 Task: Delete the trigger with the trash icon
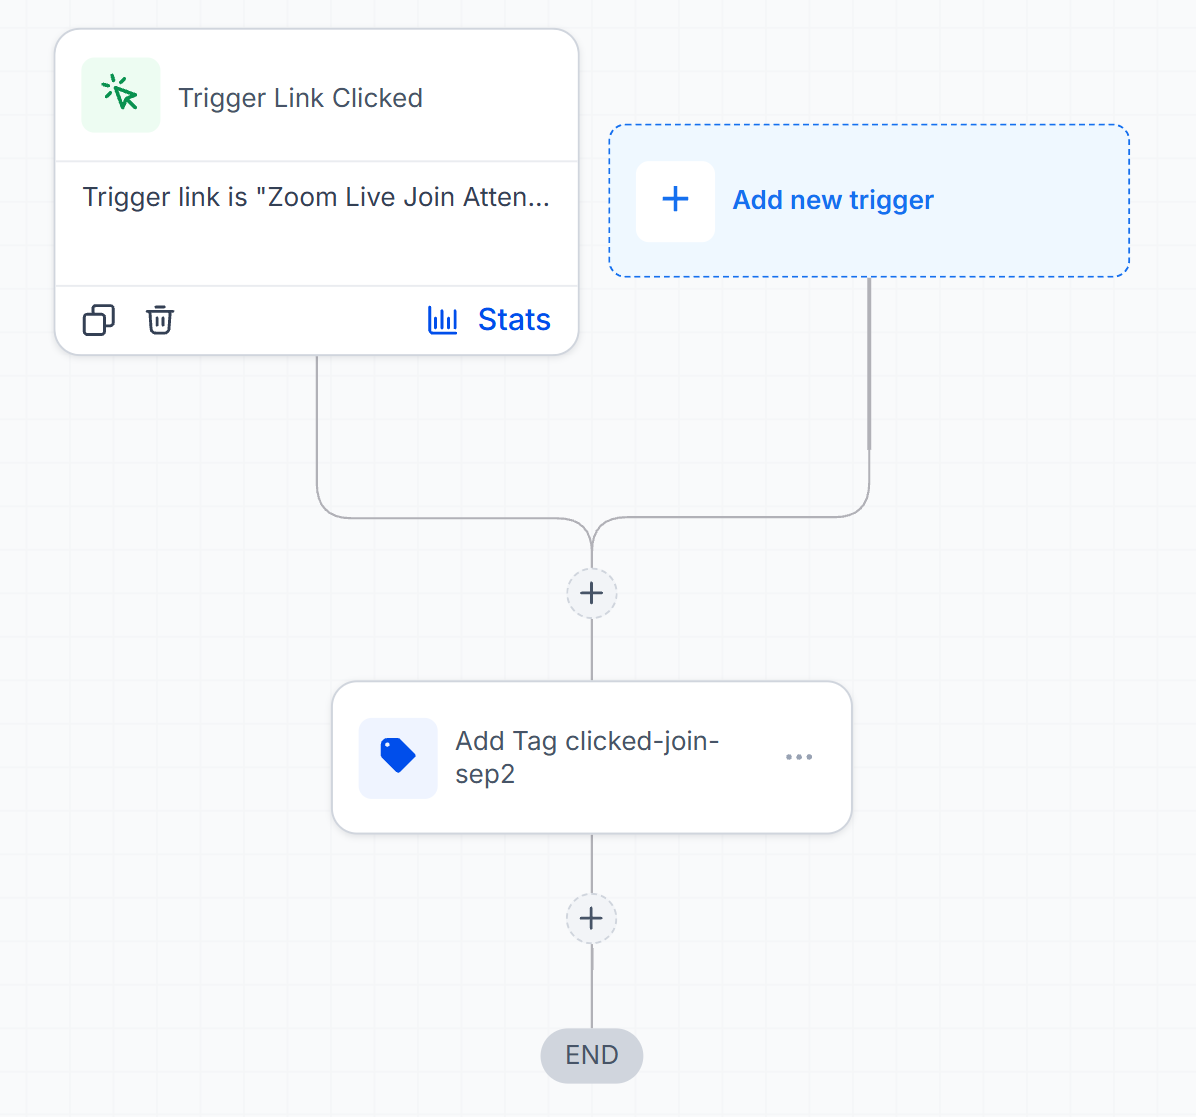click(159, 320)
